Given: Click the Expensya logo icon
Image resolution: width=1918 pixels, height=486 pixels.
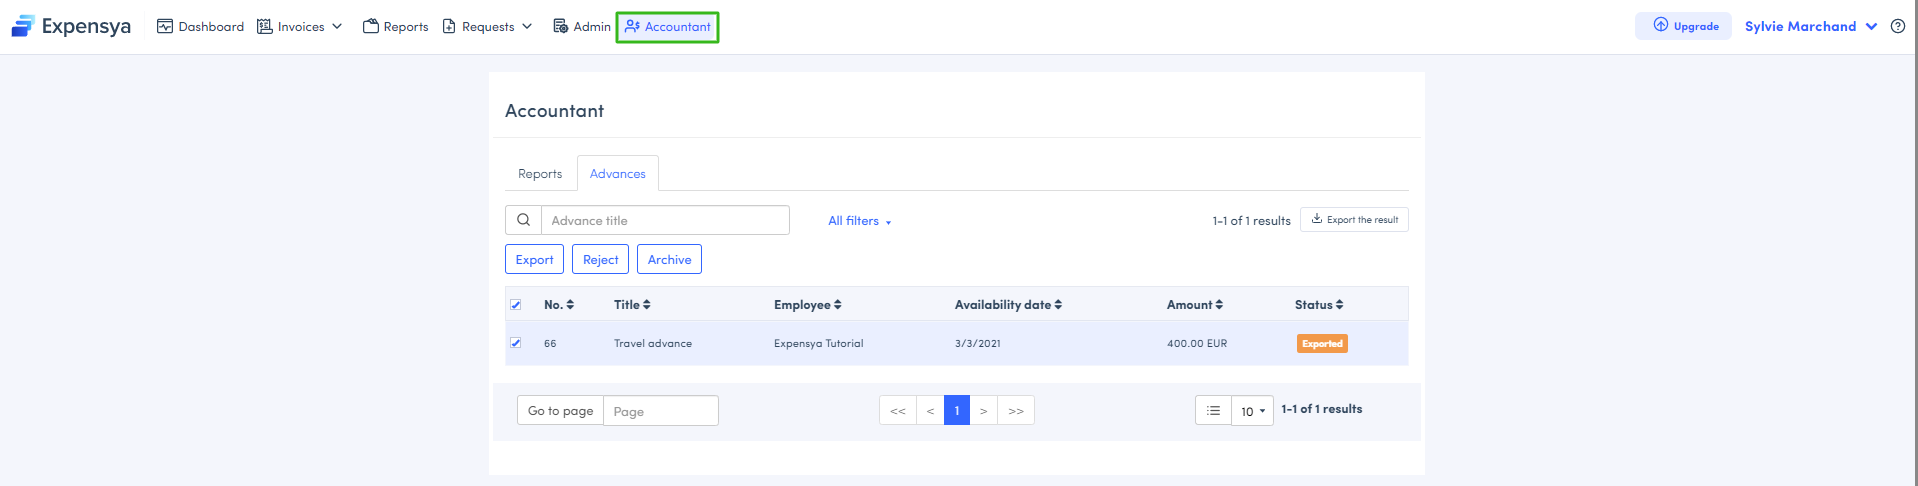Looking at the screenshot, I should point(23,26).
